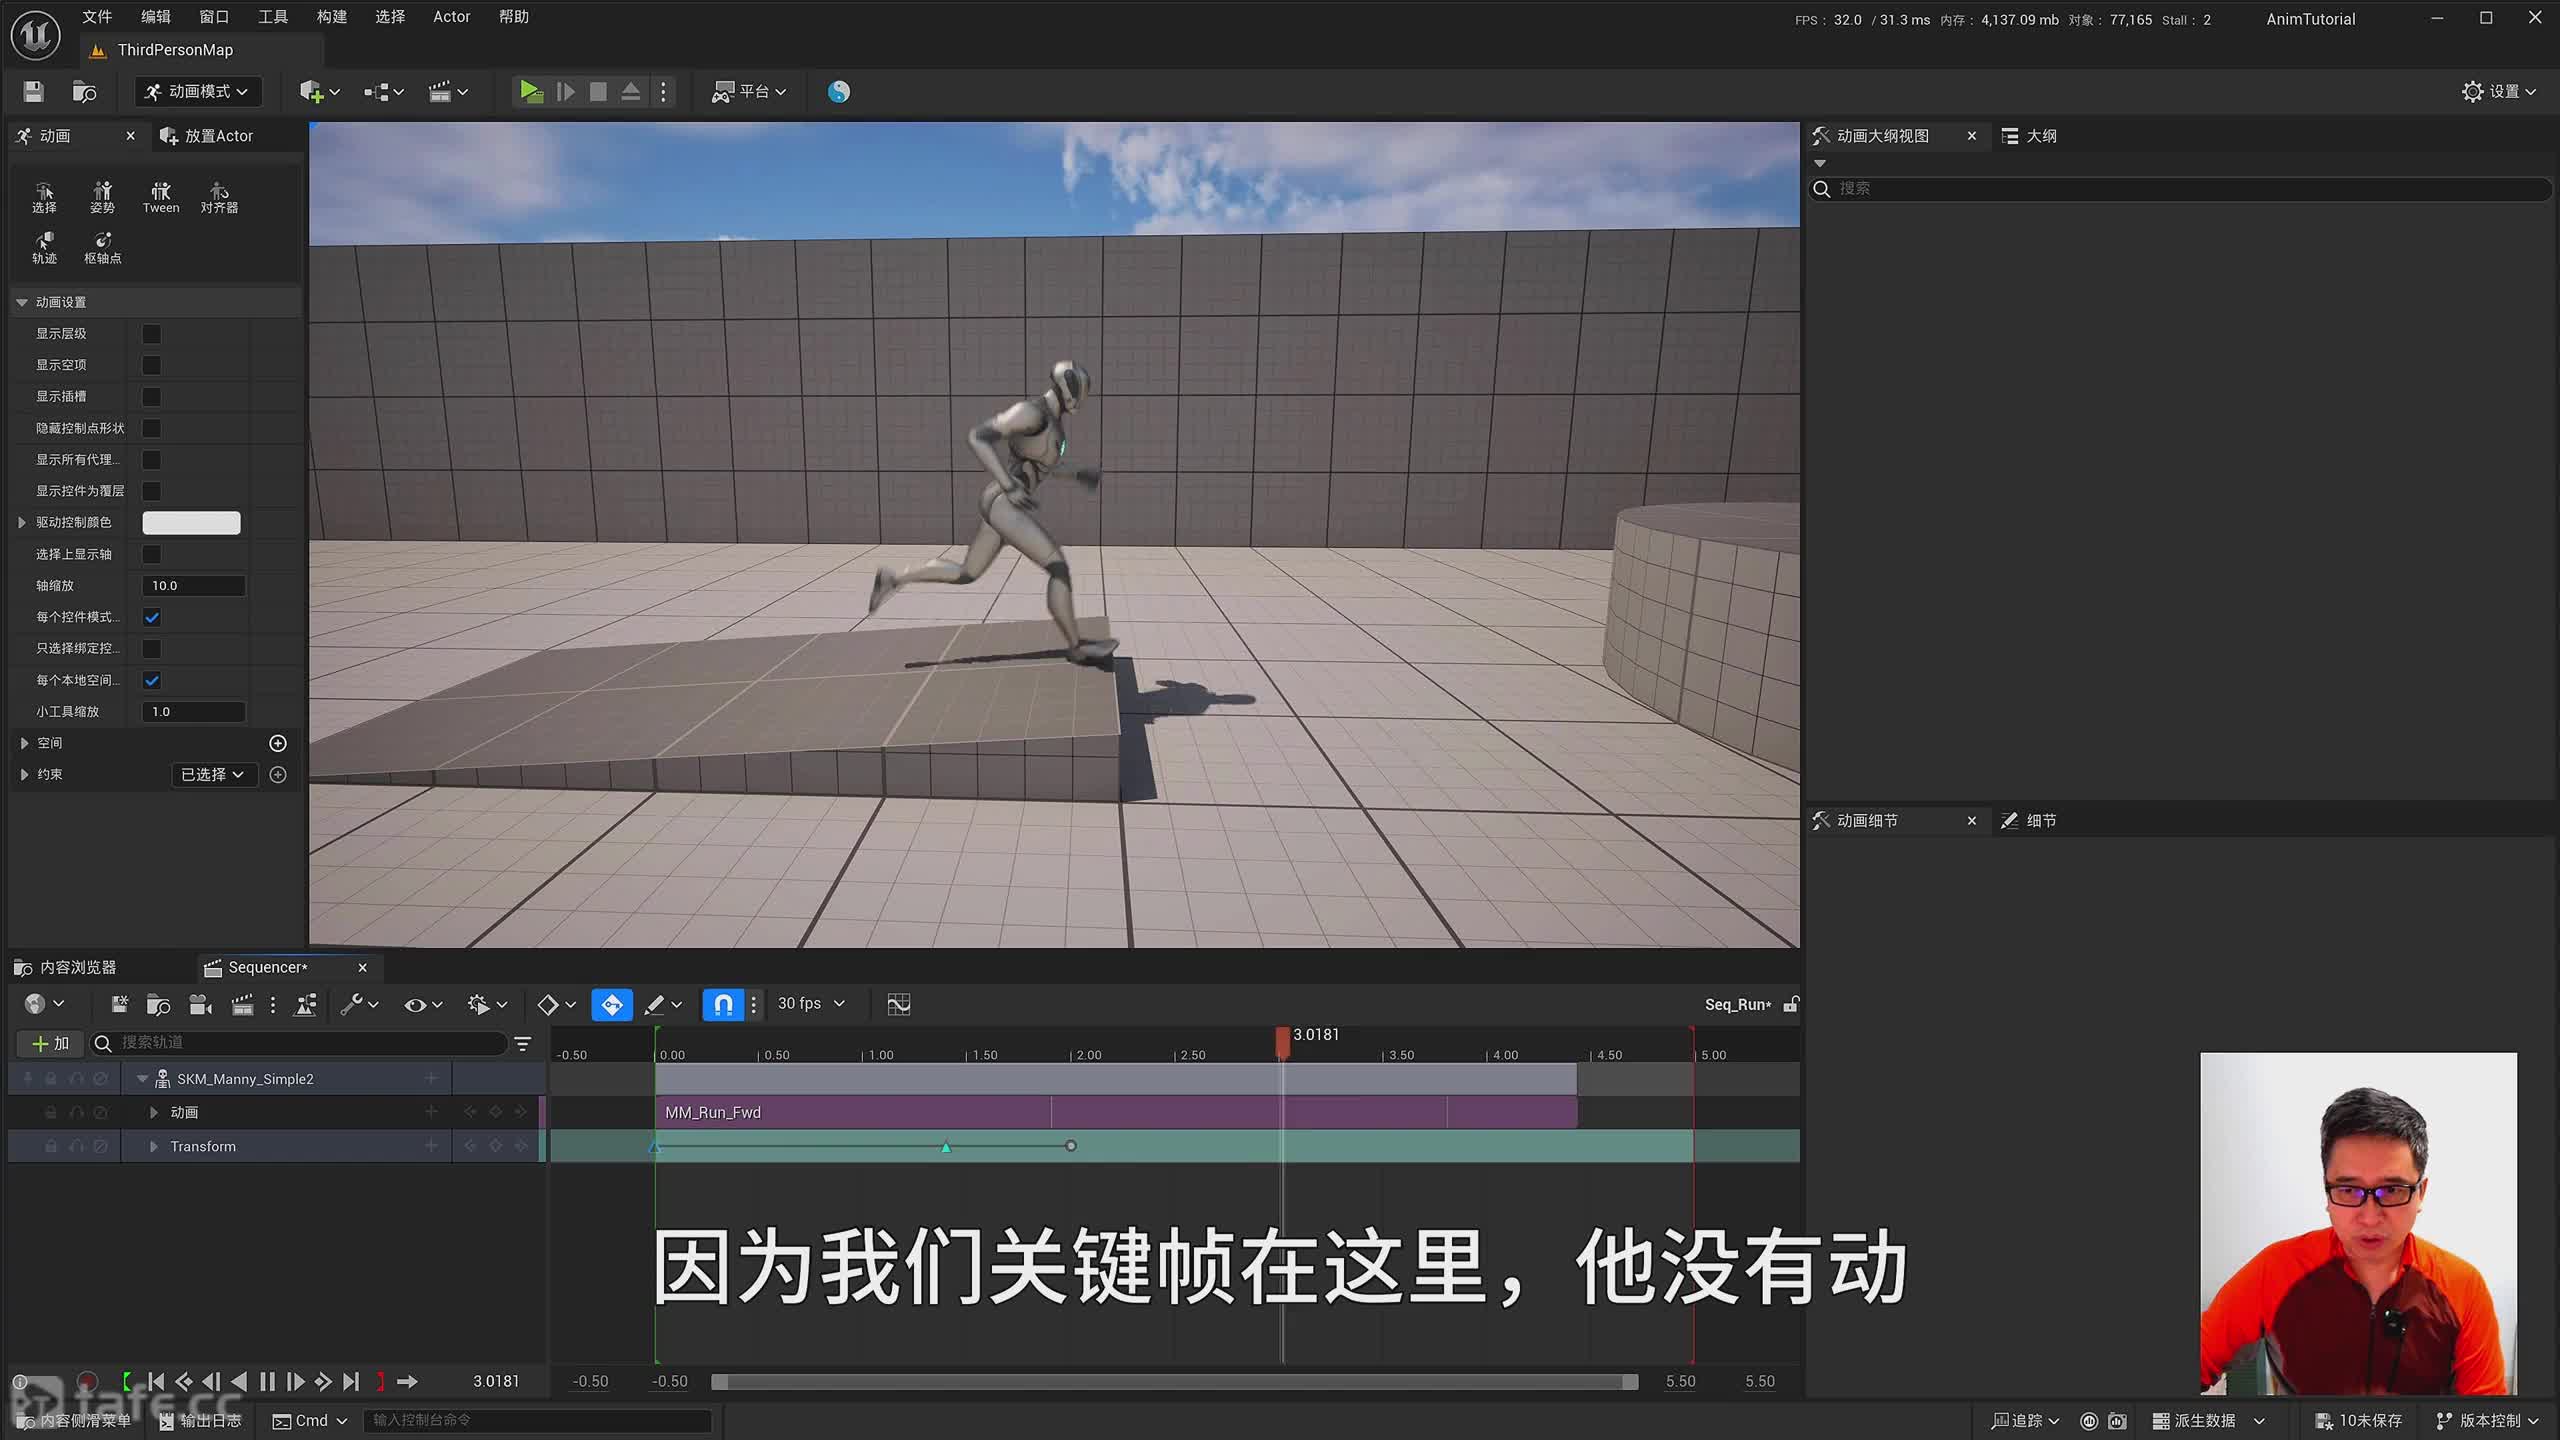Open the 设置 settings button
This screenshot has height=1440, width=2560.
point(2498,92)
